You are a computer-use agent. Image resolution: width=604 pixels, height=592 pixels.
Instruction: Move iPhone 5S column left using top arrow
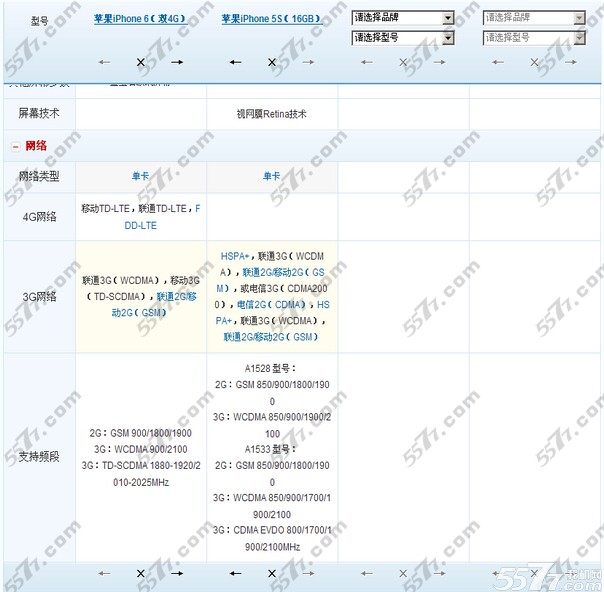point(235,62)
